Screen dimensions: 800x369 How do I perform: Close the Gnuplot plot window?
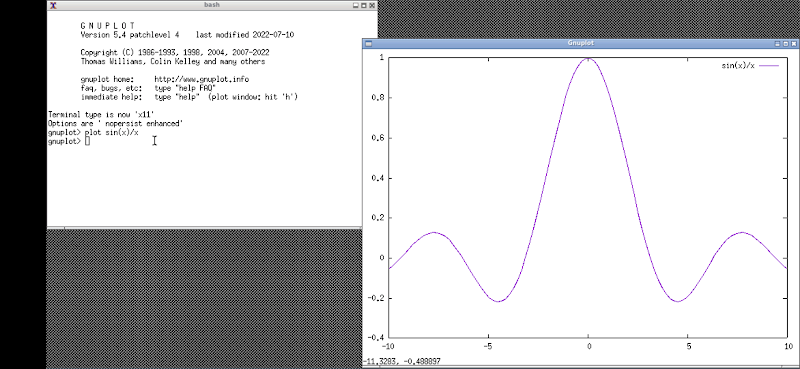[x=793, y=44]
